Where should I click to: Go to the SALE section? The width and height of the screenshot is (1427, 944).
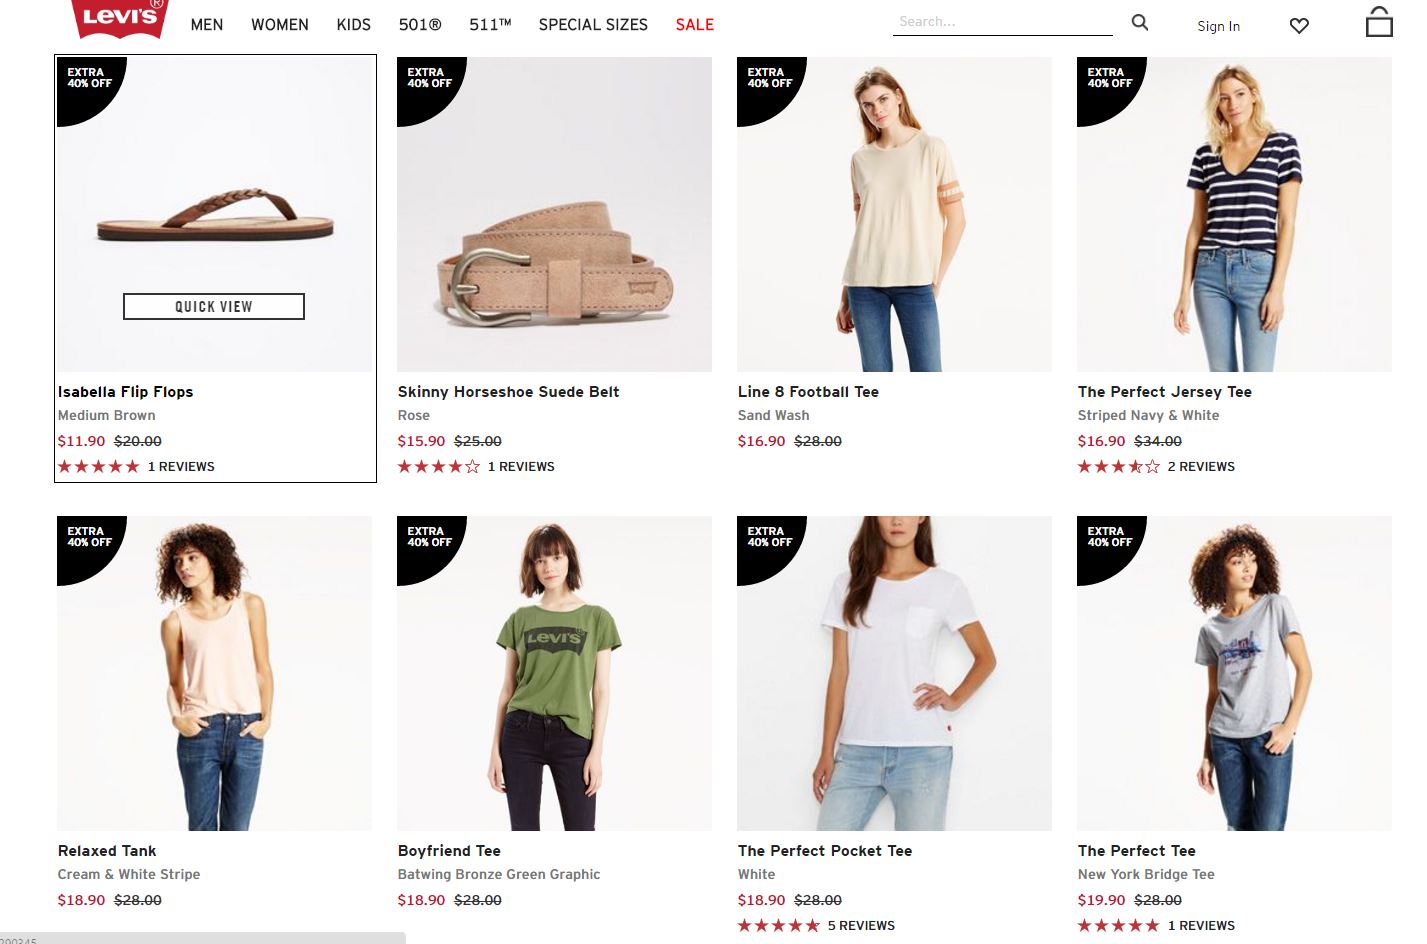click(694, 25)
